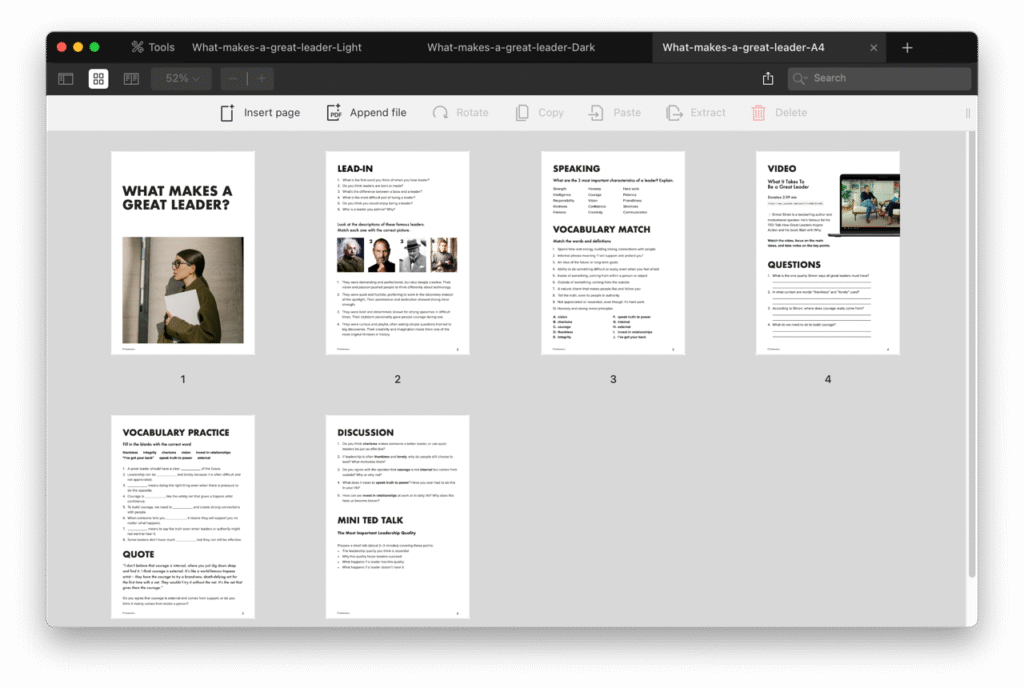The image size is (1024, 688).
Task: Click the share document icon
Action: (x=768, y=78)
